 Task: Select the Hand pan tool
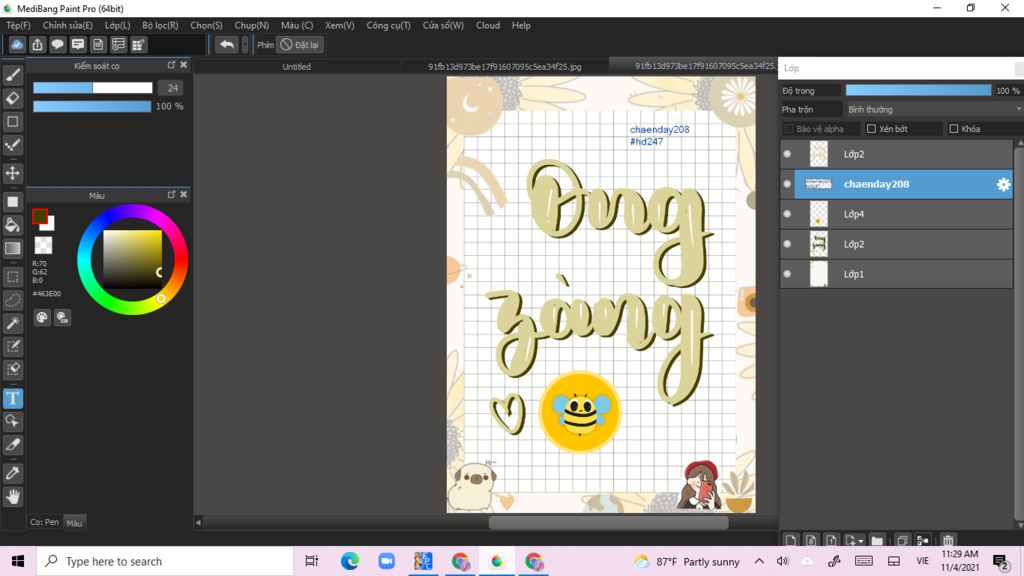coord(12,497)
